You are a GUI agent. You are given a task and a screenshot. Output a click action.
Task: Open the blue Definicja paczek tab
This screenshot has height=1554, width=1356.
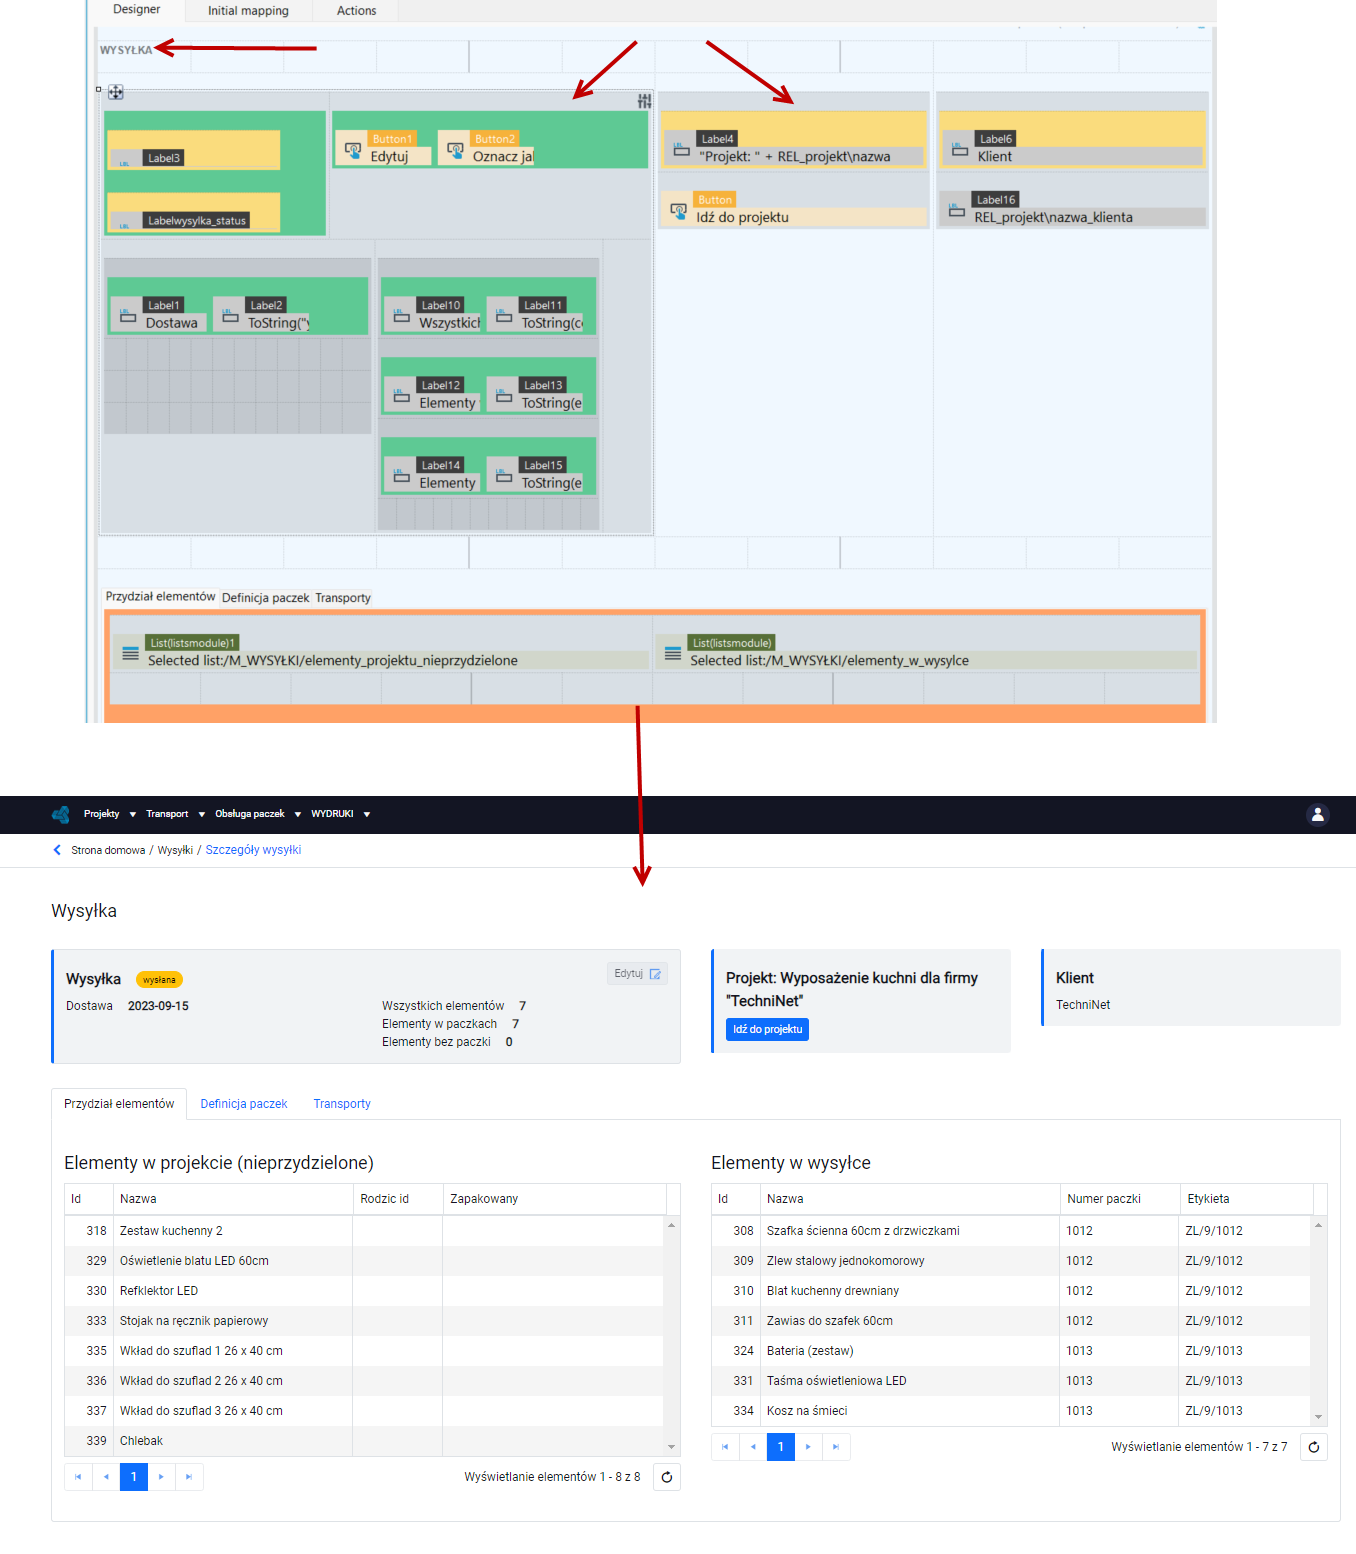tap(244, 1104)
